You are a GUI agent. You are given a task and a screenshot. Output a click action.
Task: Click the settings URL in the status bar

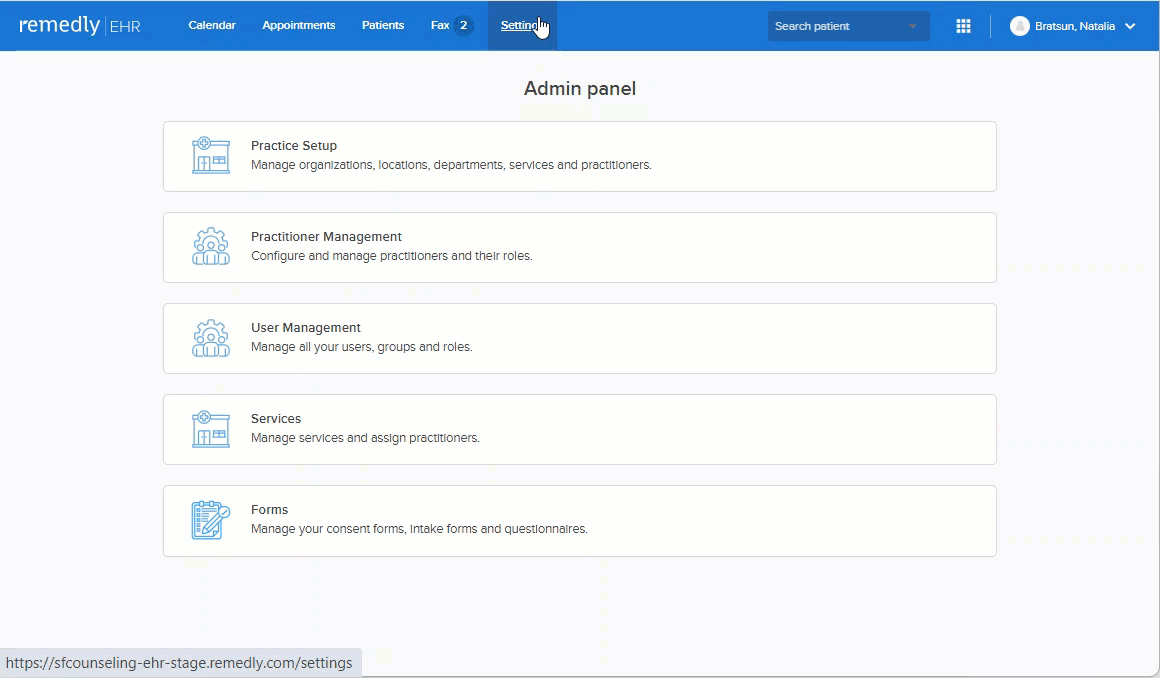point(179,662)
